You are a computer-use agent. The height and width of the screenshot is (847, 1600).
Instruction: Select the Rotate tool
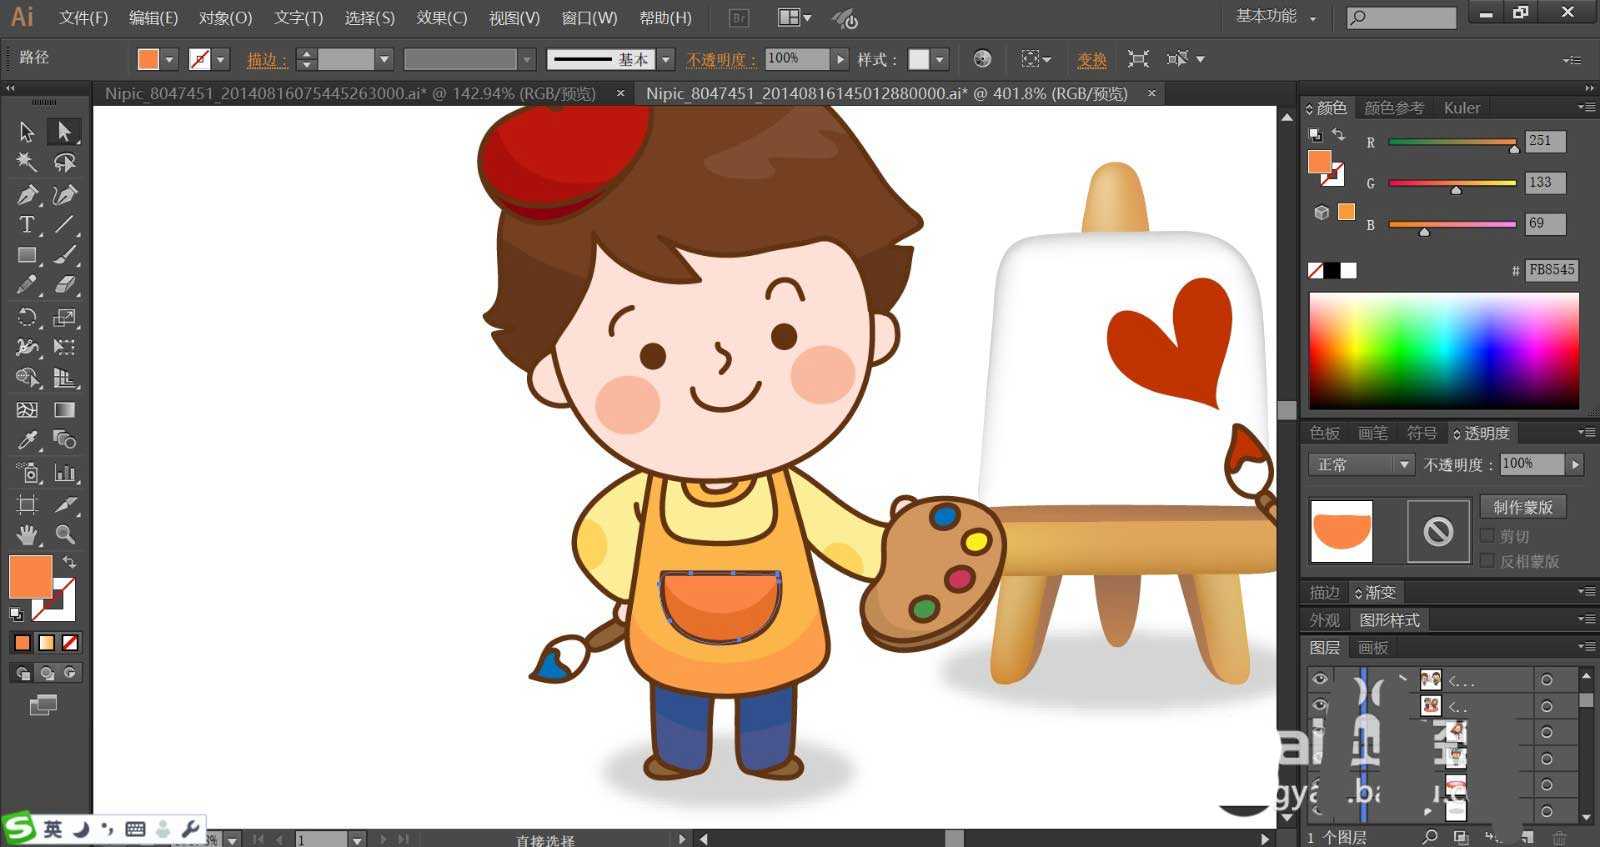pos(27,318)
